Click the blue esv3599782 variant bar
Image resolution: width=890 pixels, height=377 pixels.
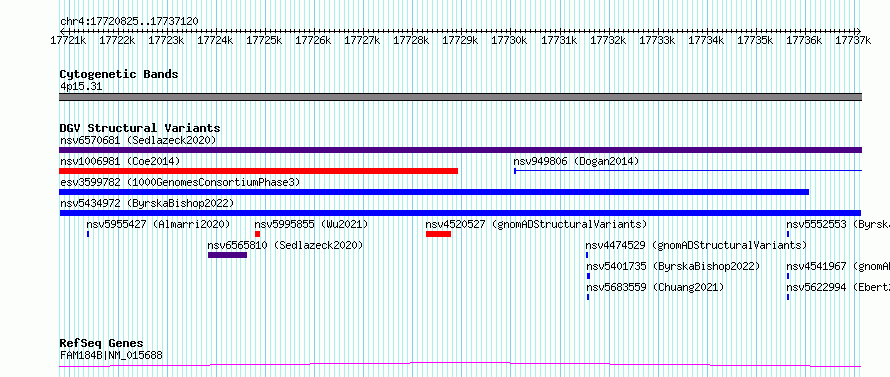pos(434,192)
